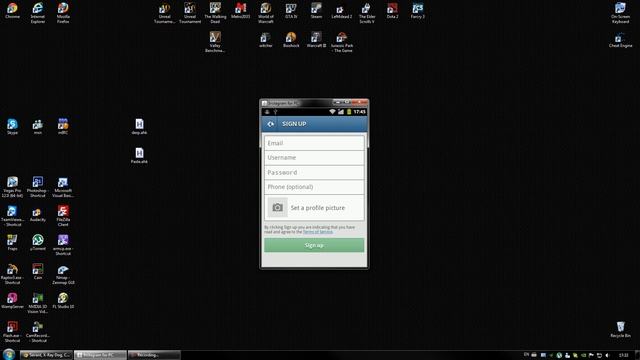
Task: Launch the NVIDIA 3D Vision shortcut
Action: pos(38,302)
